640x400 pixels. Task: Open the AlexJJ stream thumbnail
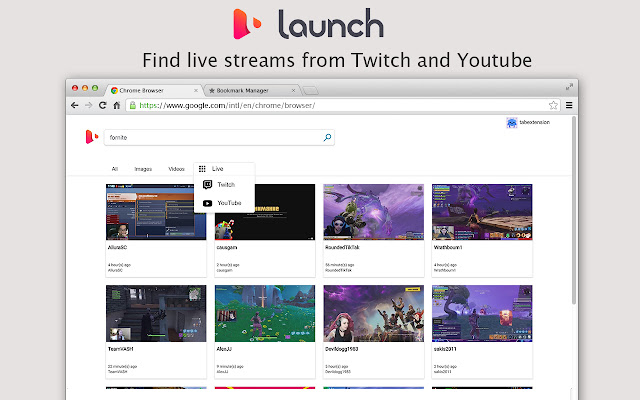point(265,313)
